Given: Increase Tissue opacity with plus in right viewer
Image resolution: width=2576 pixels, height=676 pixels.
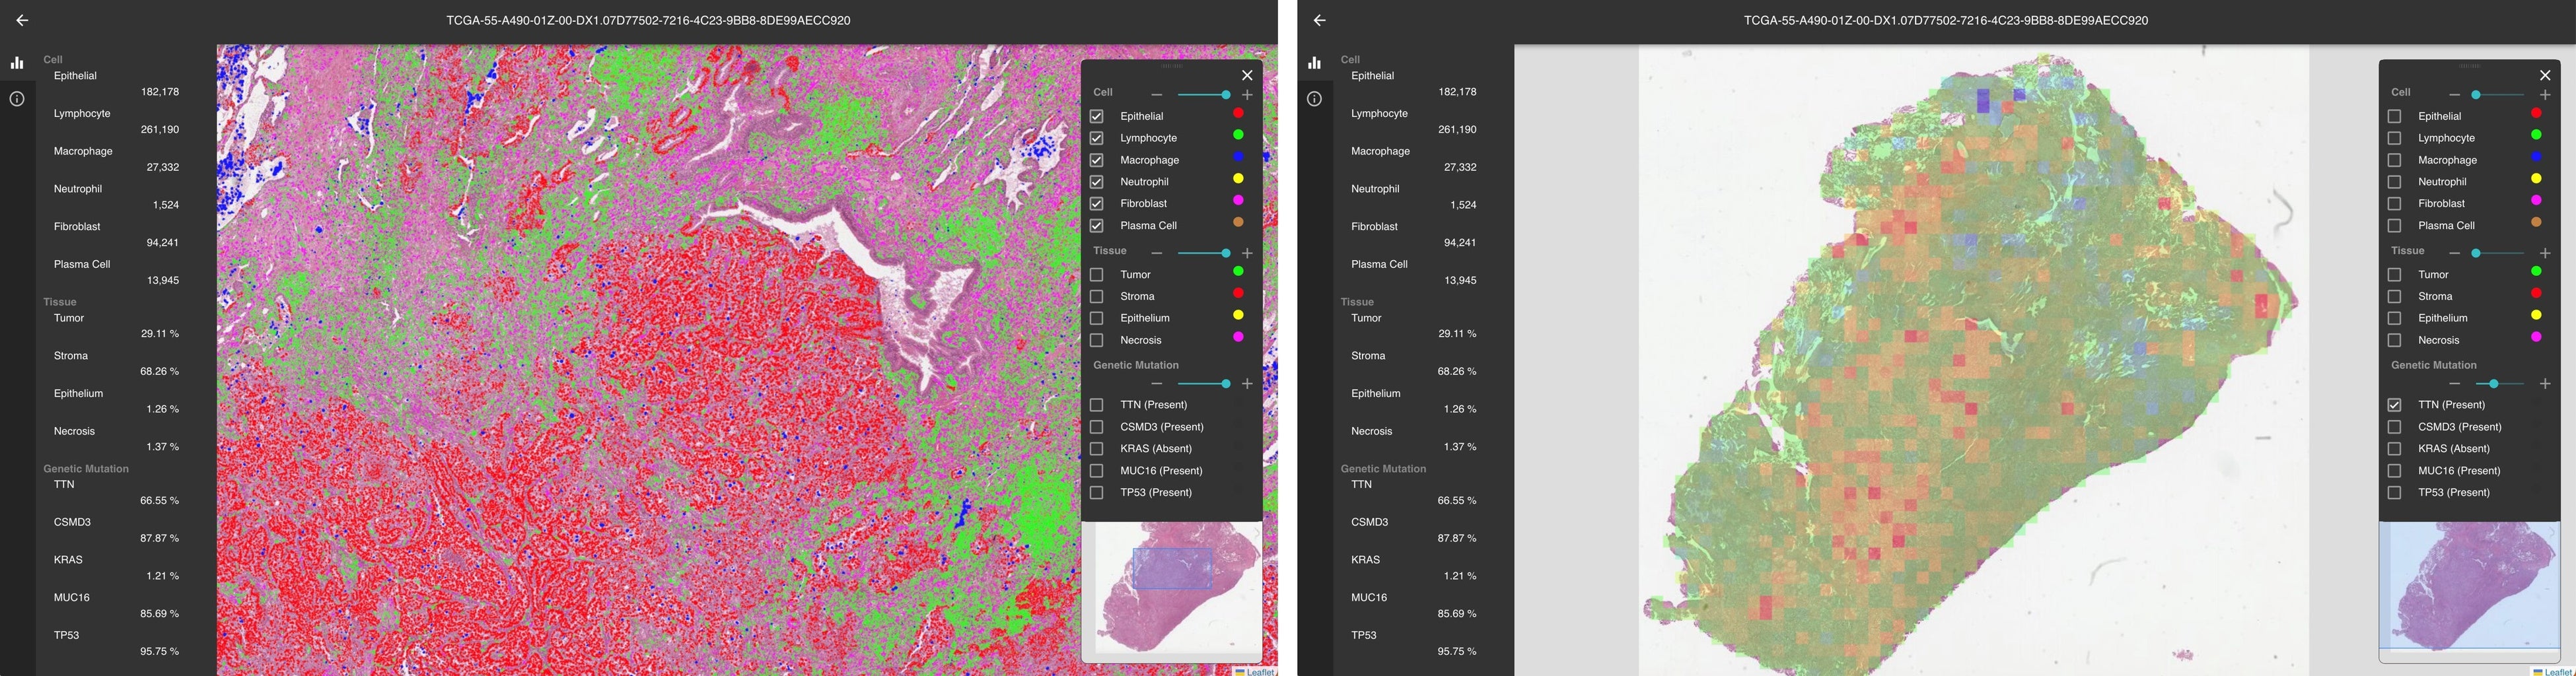Looking at the screenshot, I should click(2545, 253).
